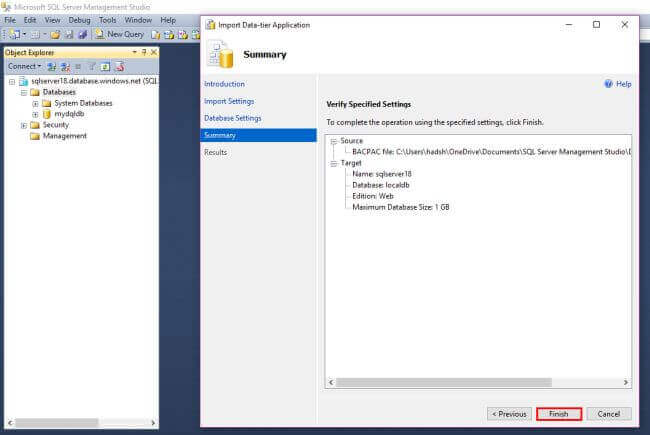Select the mydqldb database
Screen dimensions: 650x435
click(69, 114)
